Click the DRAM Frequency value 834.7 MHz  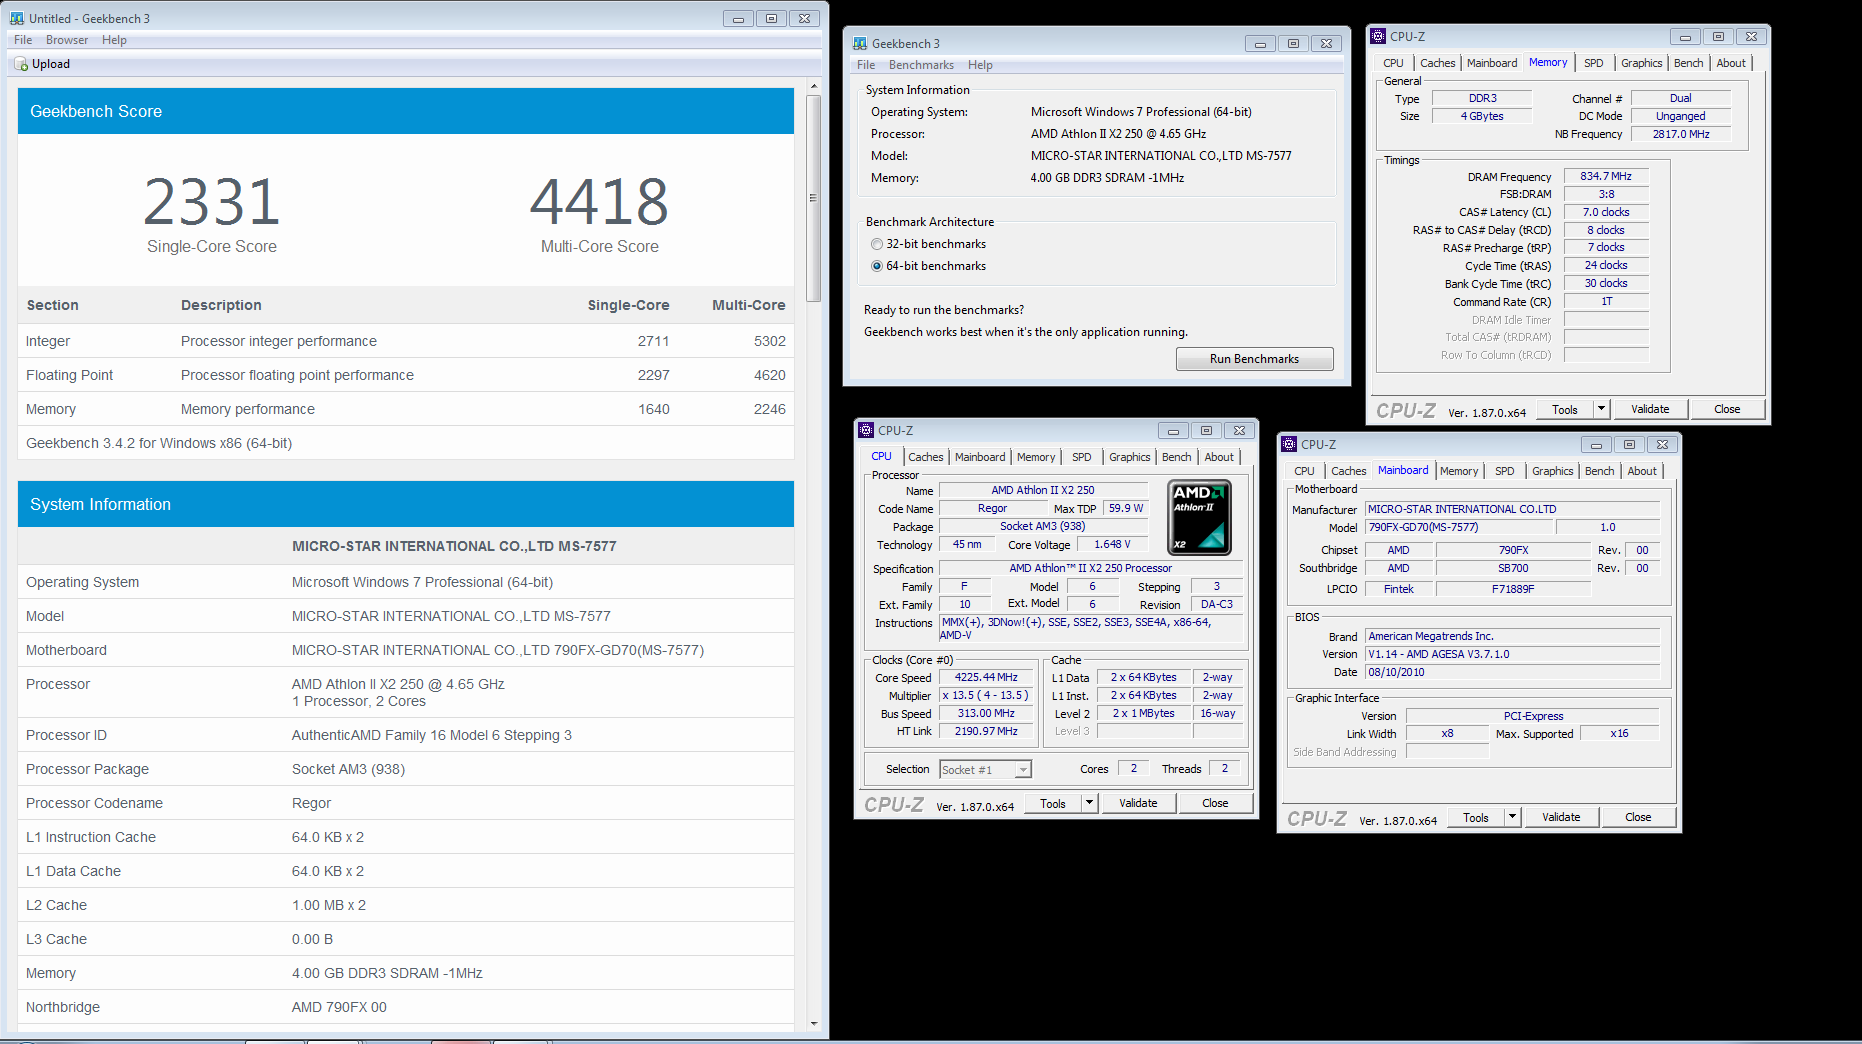[1606, 176]
